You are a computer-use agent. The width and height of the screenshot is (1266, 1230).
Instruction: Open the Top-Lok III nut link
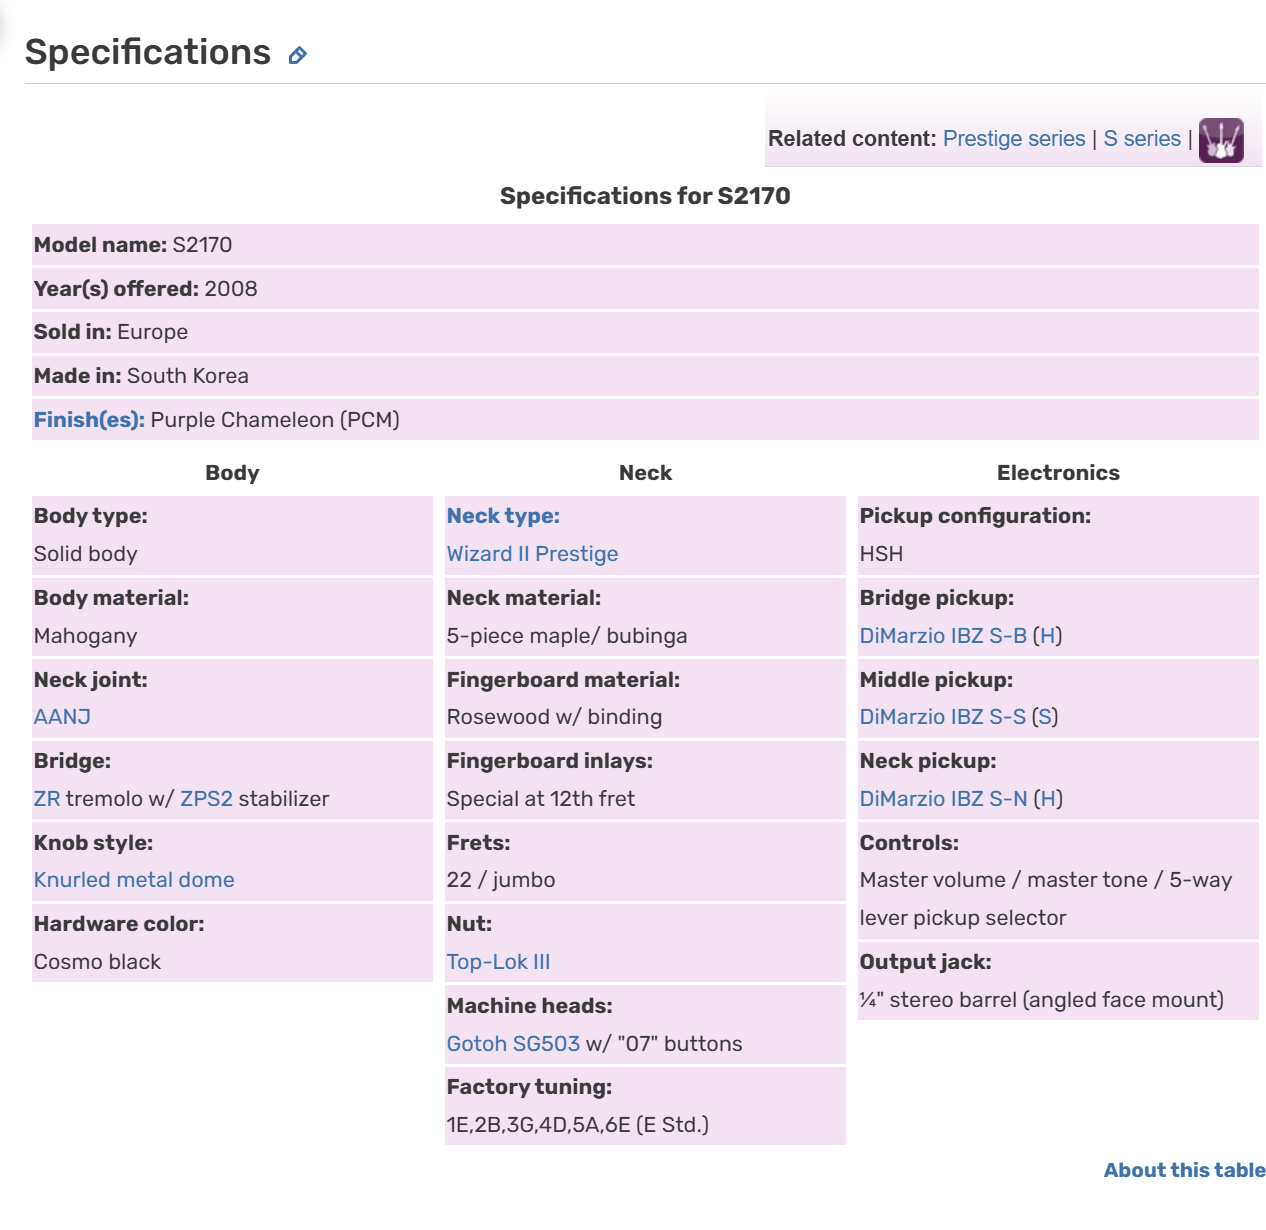[498, 962]
